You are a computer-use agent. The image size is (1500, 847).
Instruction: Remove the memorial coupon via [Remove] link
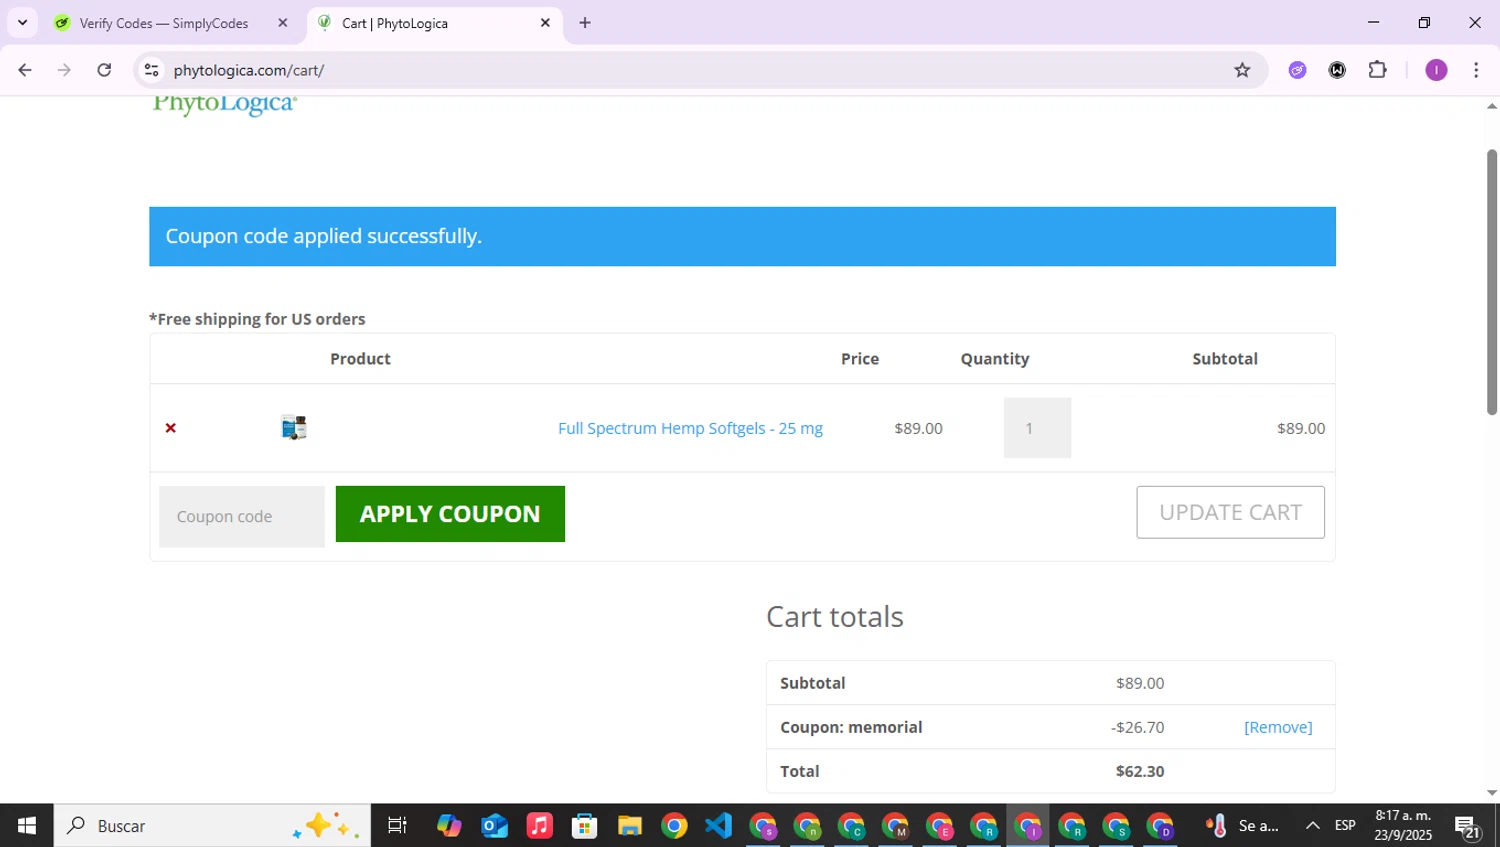point(1278,727)
